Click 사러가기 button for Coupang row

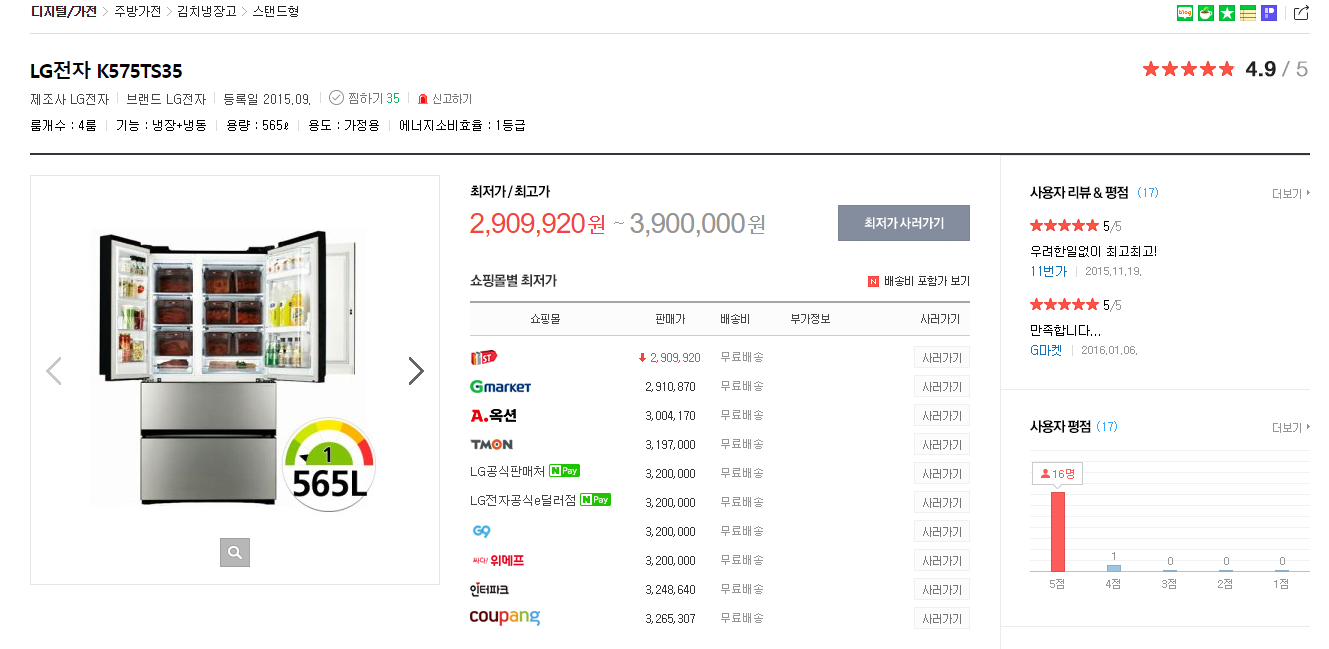click(941, 618)
